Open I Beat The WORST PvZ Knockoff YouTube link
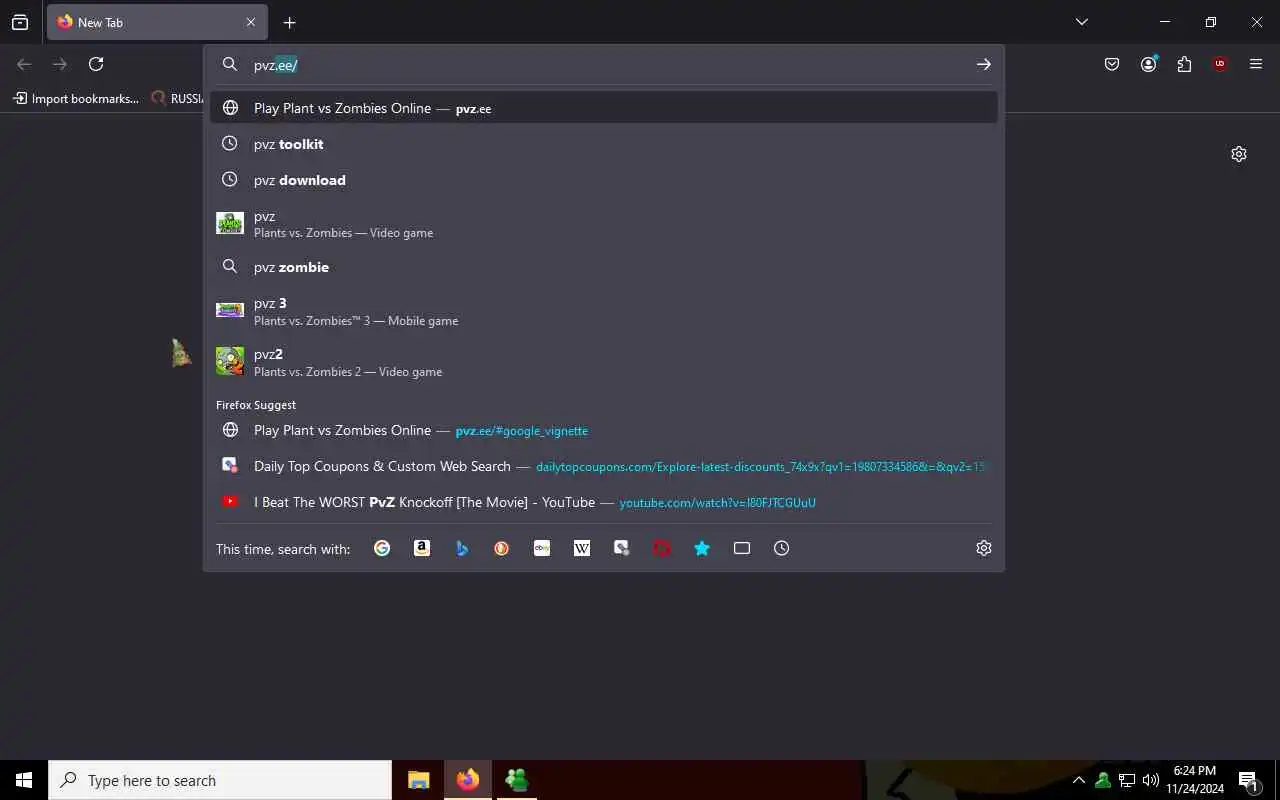Viewport: 1280px width, 800px height. 604,502
